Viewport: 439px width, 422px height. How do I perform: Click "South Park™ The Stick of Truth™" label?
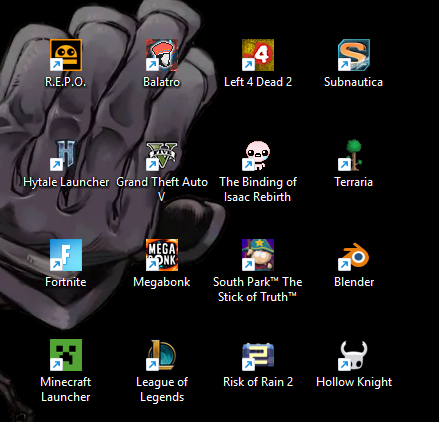(x=258, y=289)
